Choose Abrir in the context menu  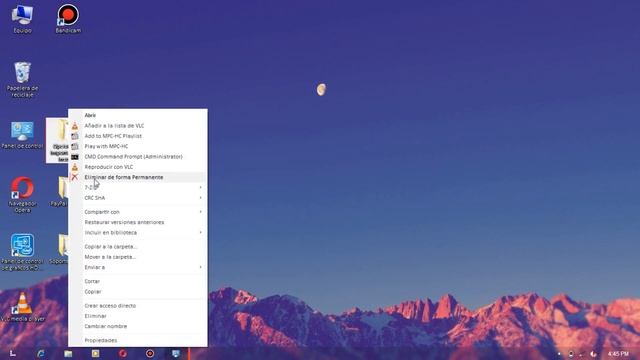pyautogui.click(x=138, y=115)
